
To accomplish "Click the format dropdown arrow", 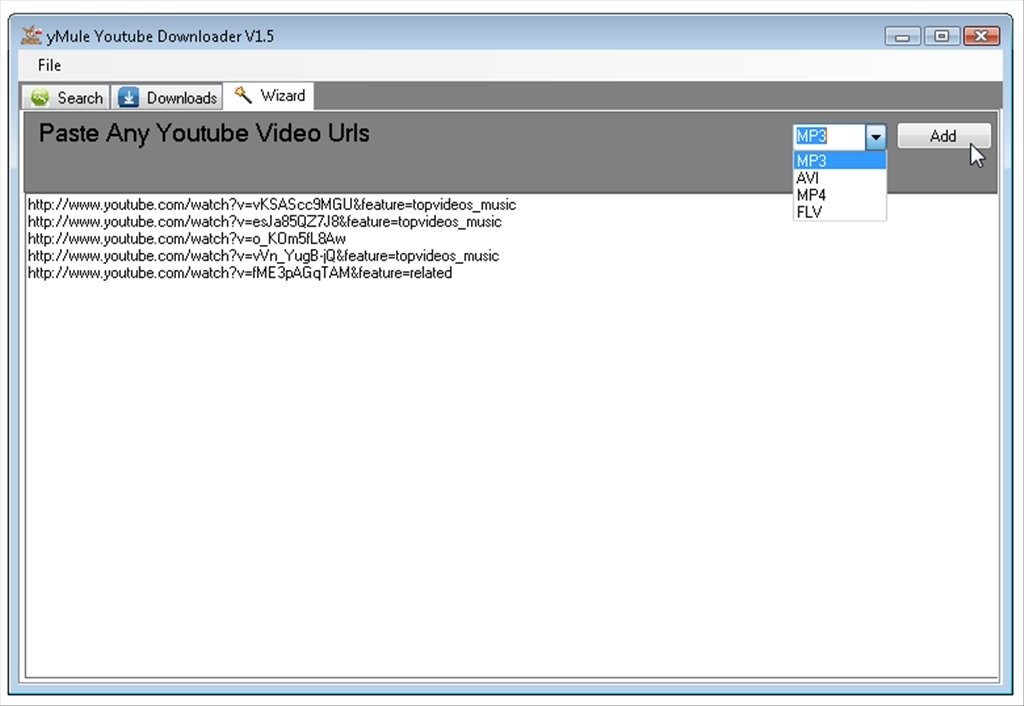I will [876, 136].
